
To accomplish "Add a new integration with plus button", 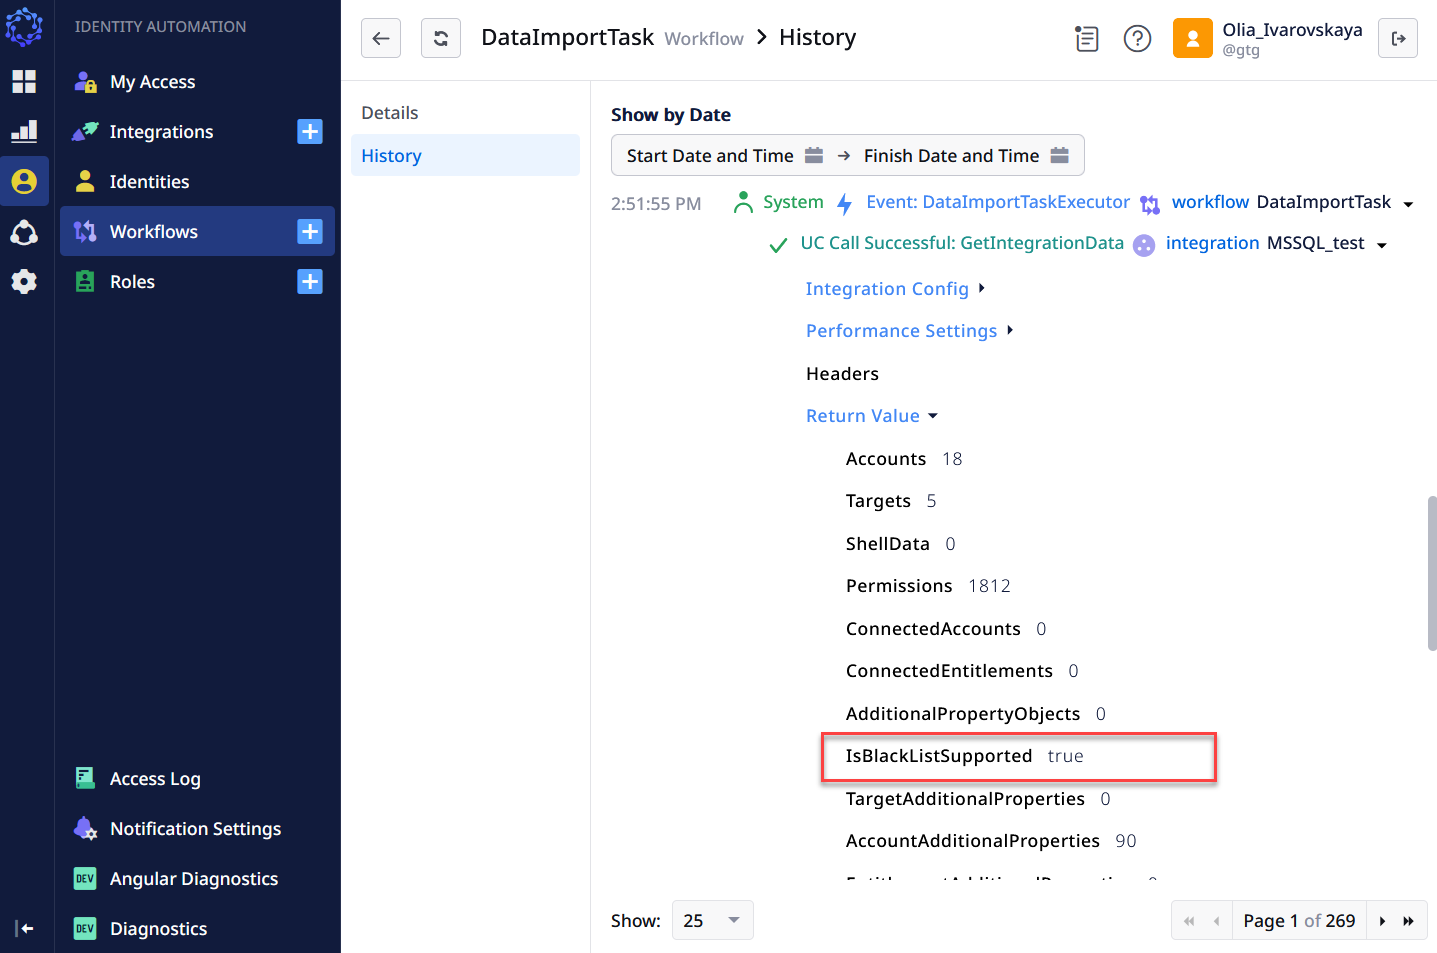I will tap(310, 132).
